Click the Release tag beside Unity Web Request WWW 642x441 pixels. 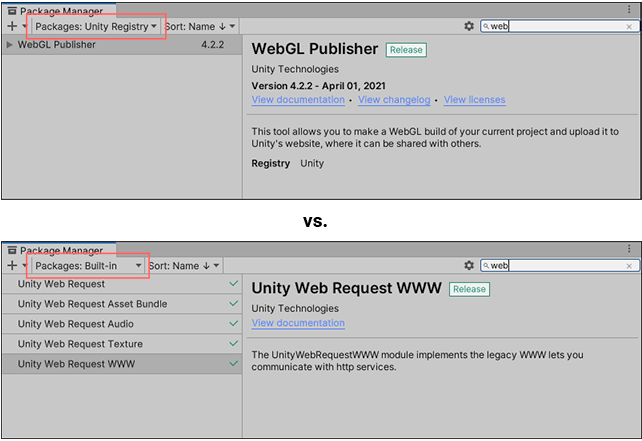(469, 289)
